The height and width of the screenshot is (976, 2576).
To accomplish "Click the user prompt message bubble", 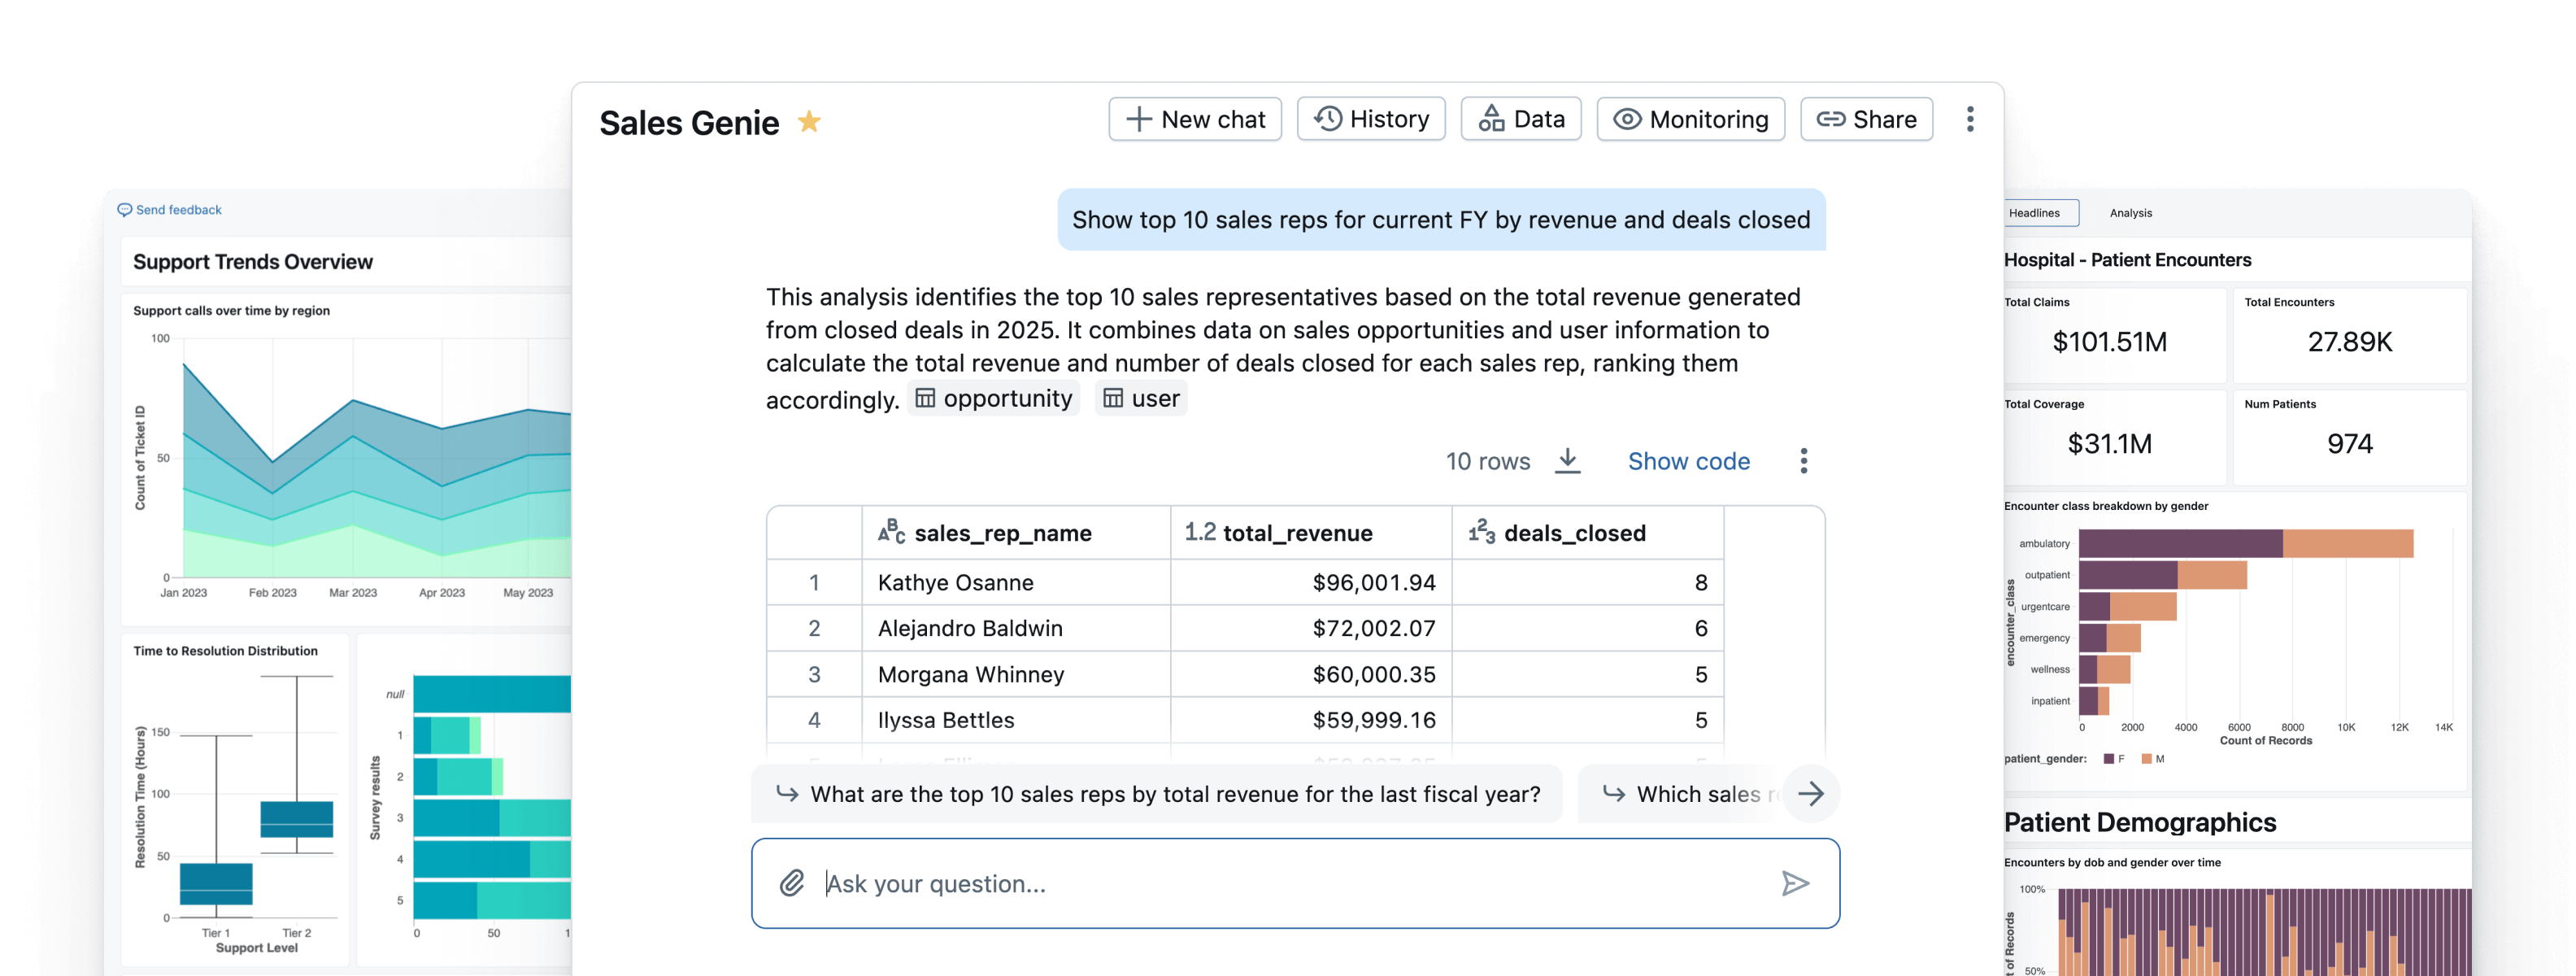I will pyautogui.click(x=1441, y=219).
